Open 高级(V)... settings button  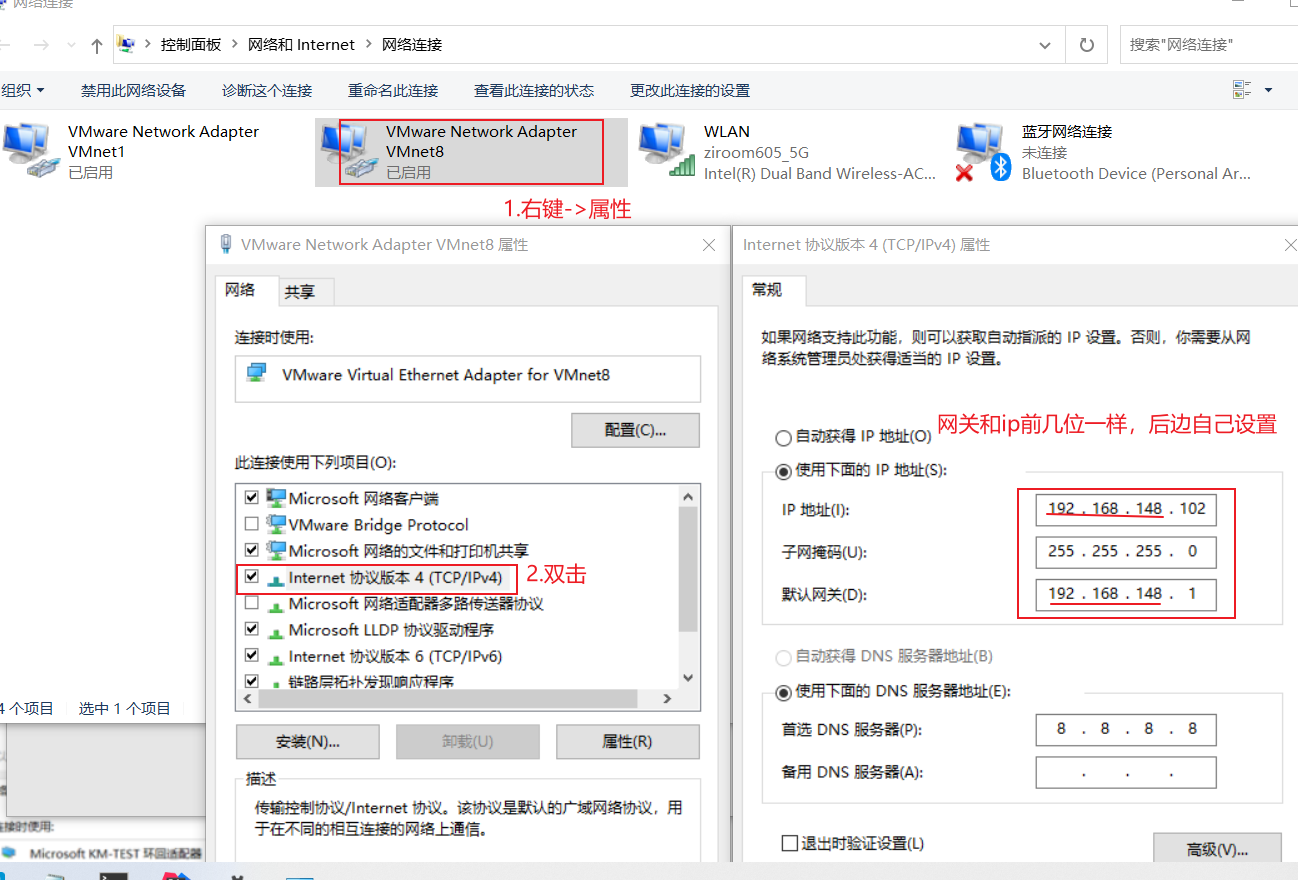(1217, 849)
